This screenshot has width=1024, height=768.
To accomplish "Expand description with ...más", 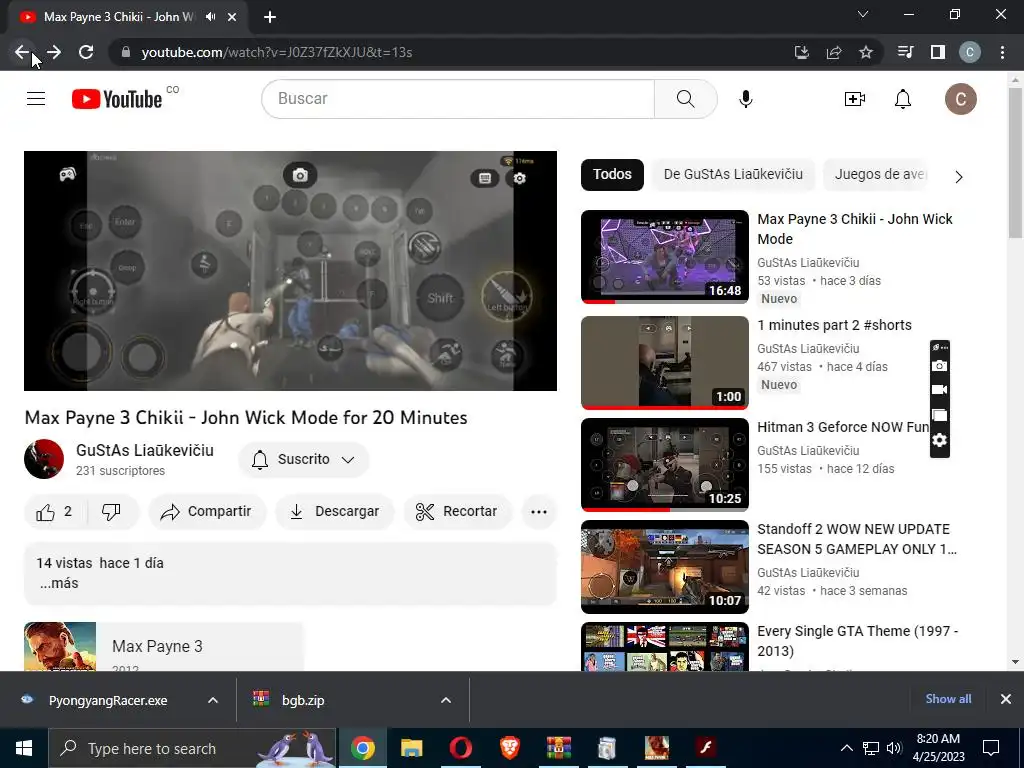I will [59, 583].
